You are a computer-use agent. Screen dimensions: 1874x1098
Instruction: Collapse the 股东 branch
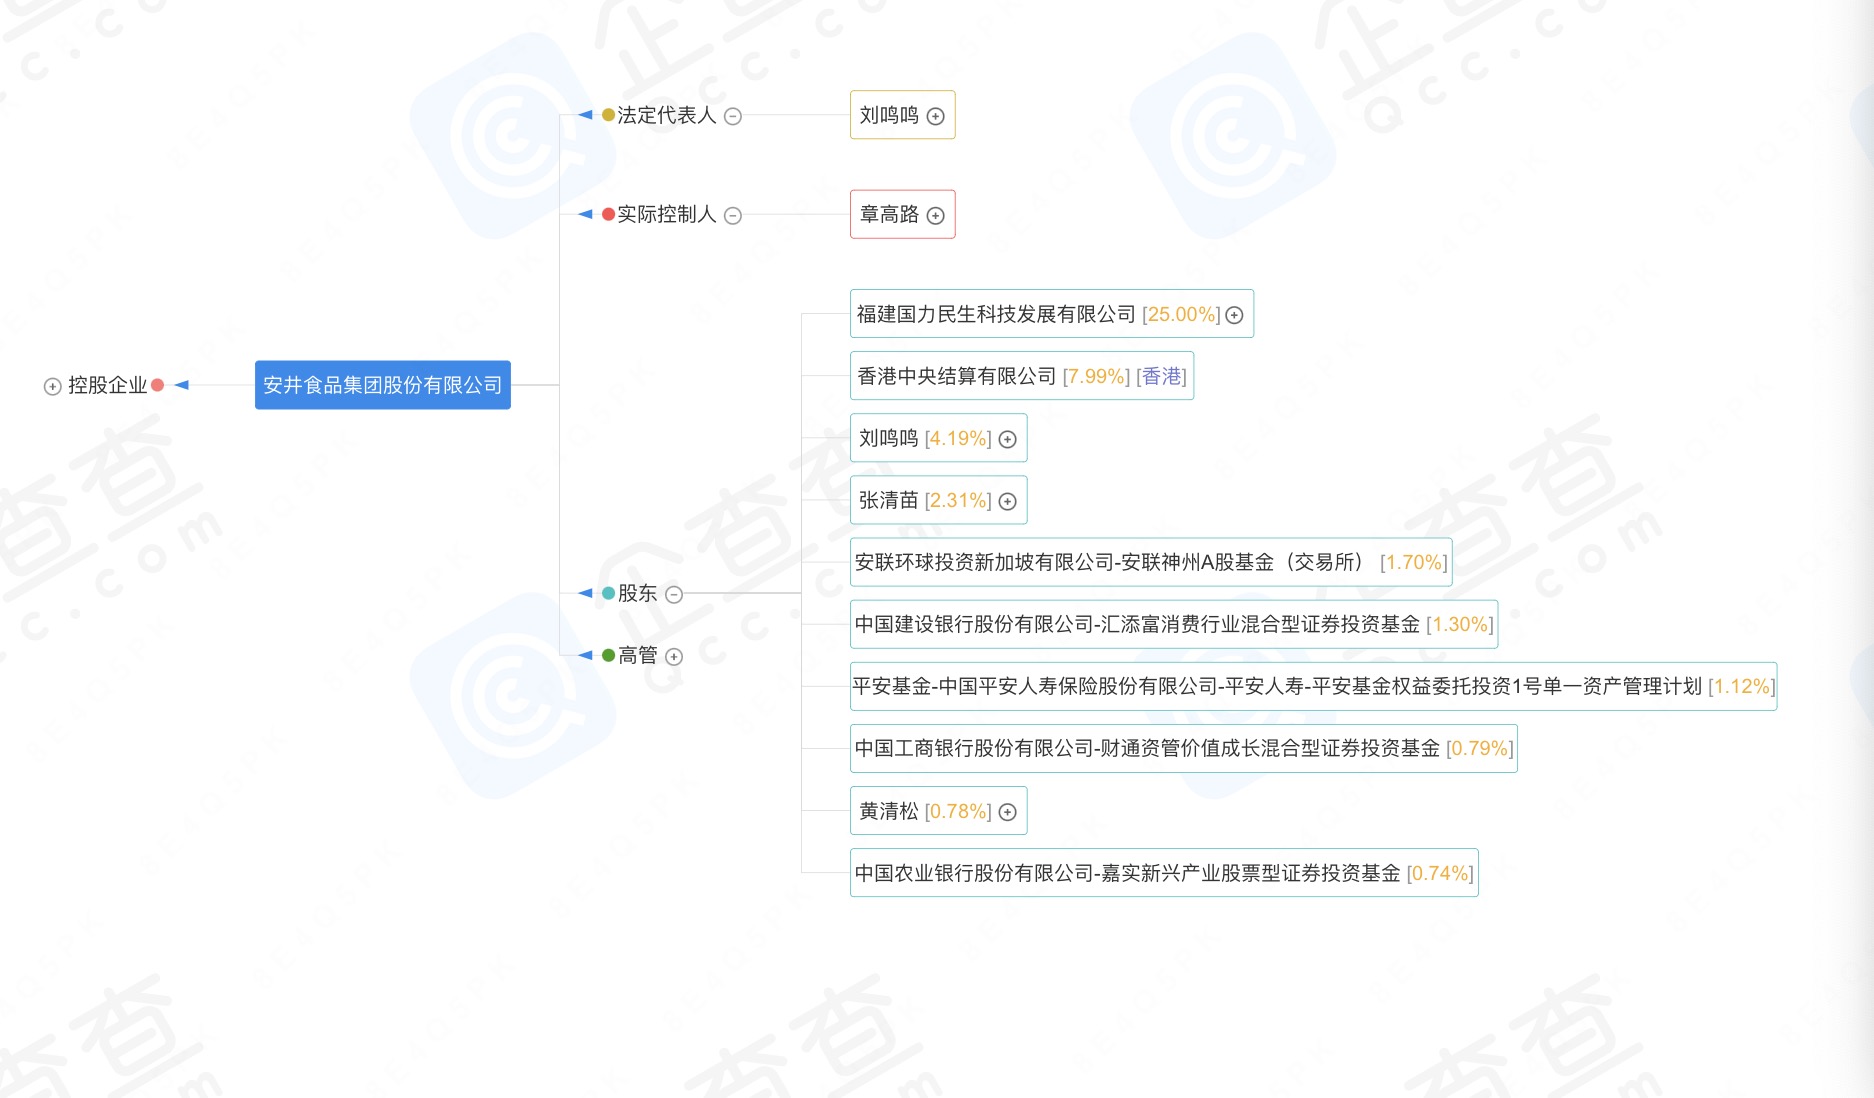674,594
